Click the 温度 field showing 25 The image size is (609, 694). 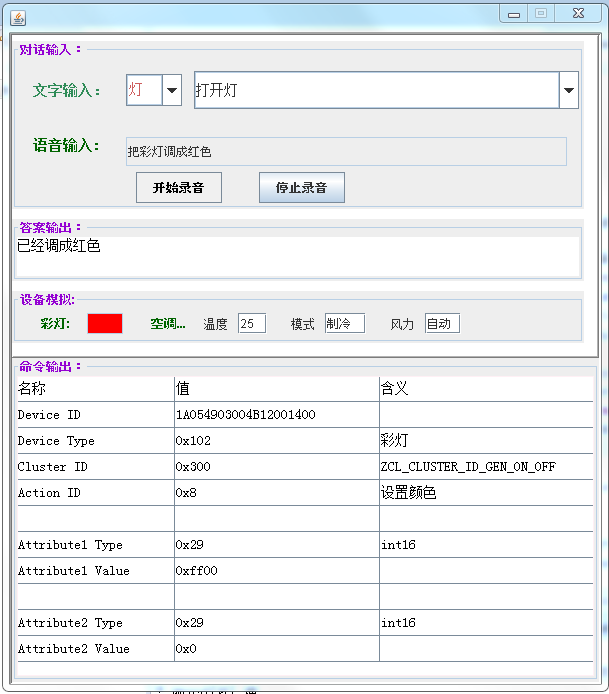click(252, 324)
